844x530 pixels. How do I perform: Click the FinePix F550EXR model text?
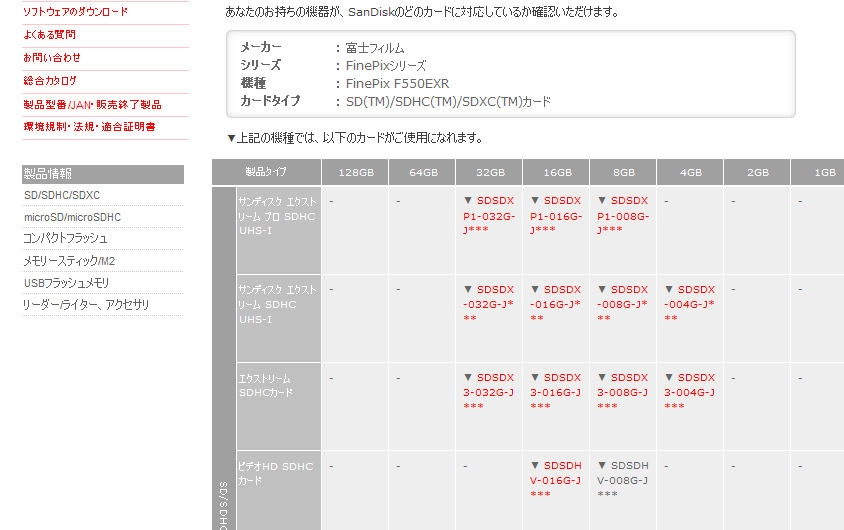click(x=397, y=83)
